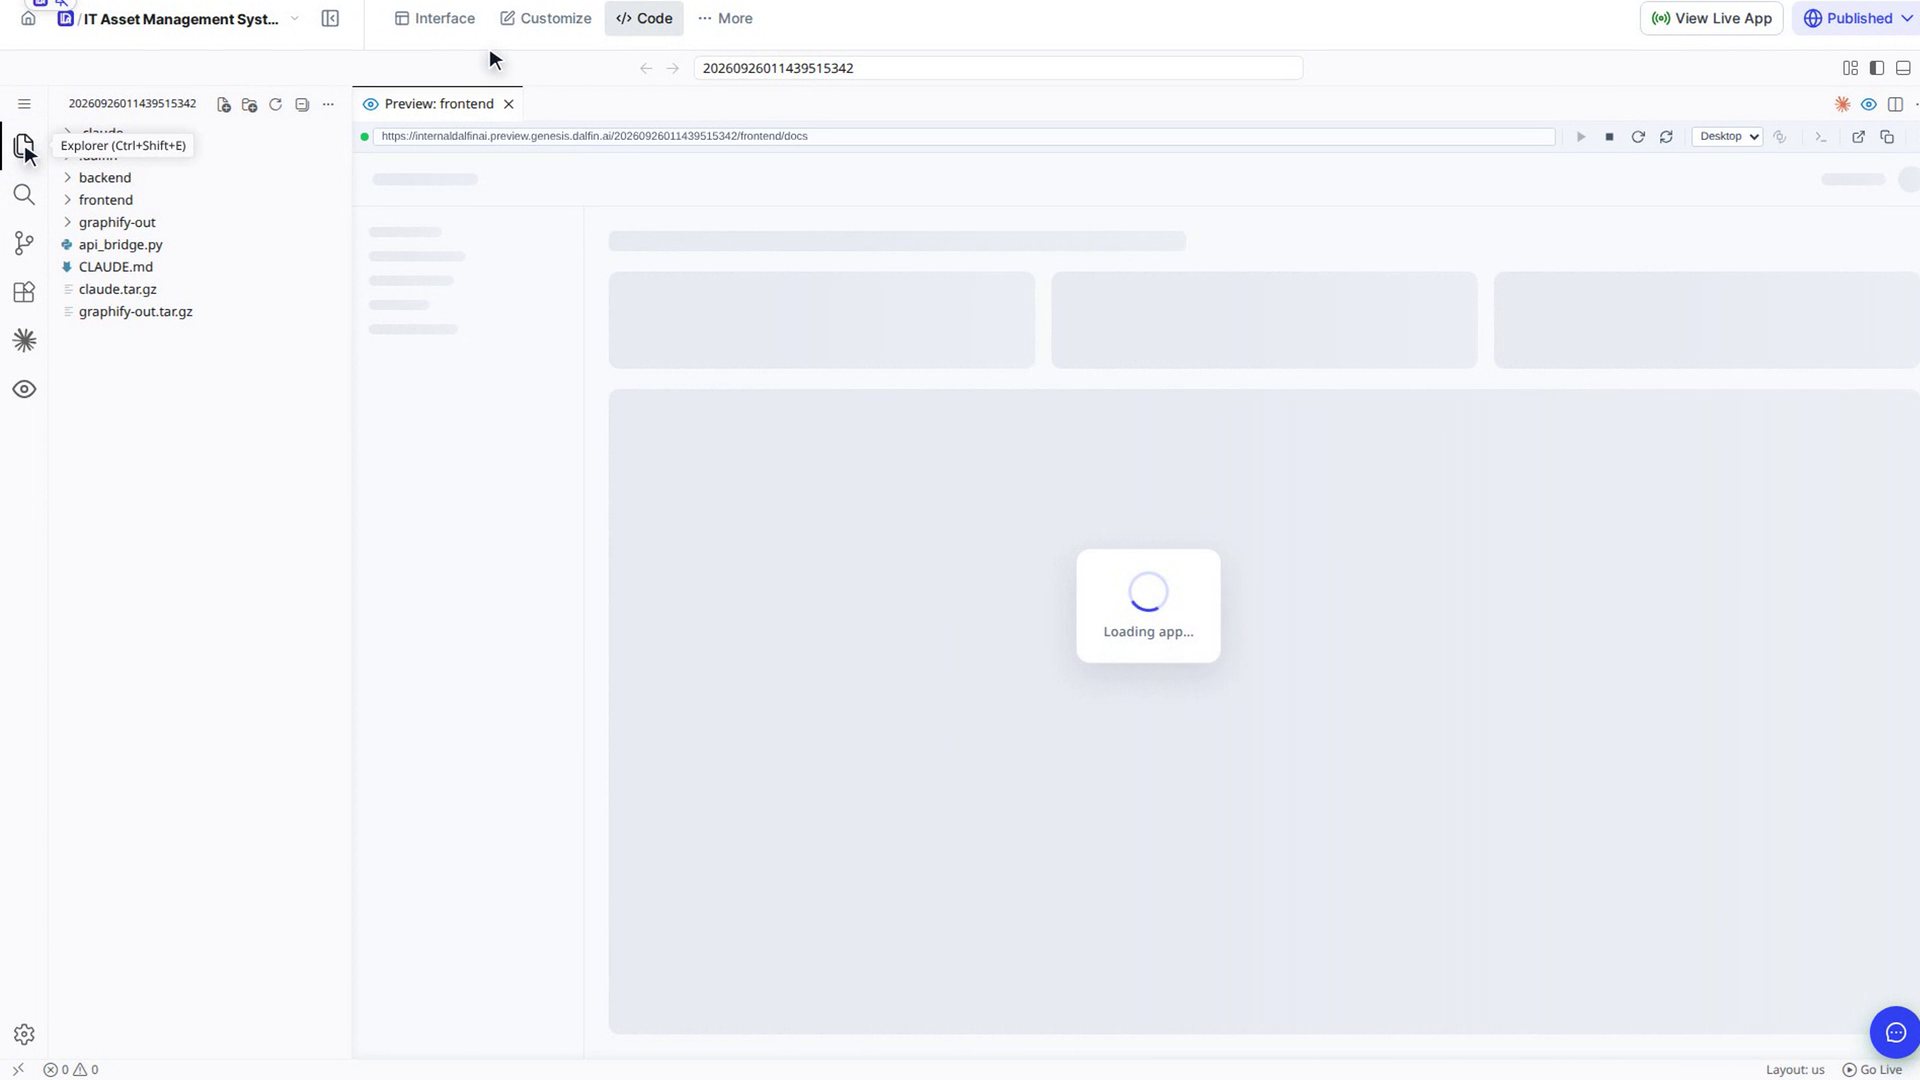Open api_bridge.py in the explorer

point(120,245)
